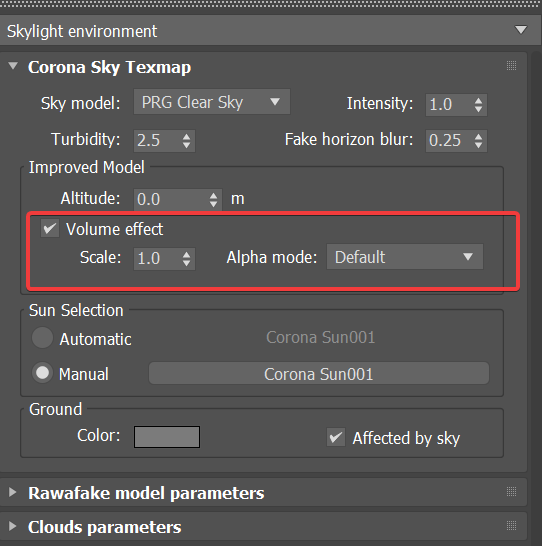Click the Corona Sun001 picker button
542x546 pixels.
click(319, 374)
